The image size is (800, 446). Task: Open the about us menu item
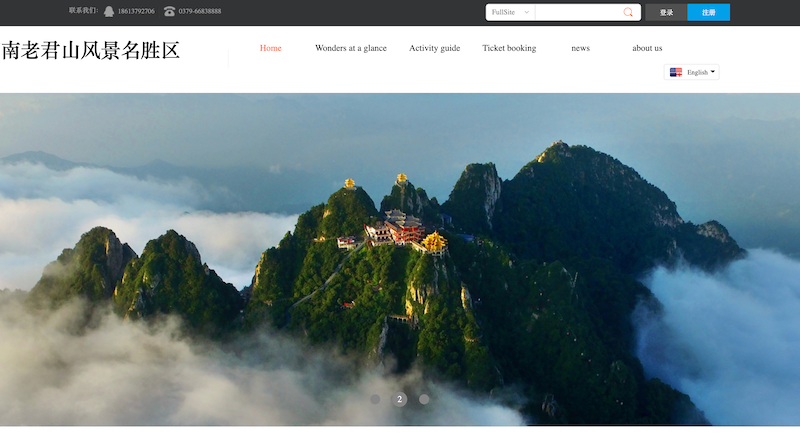pos(647,48)
